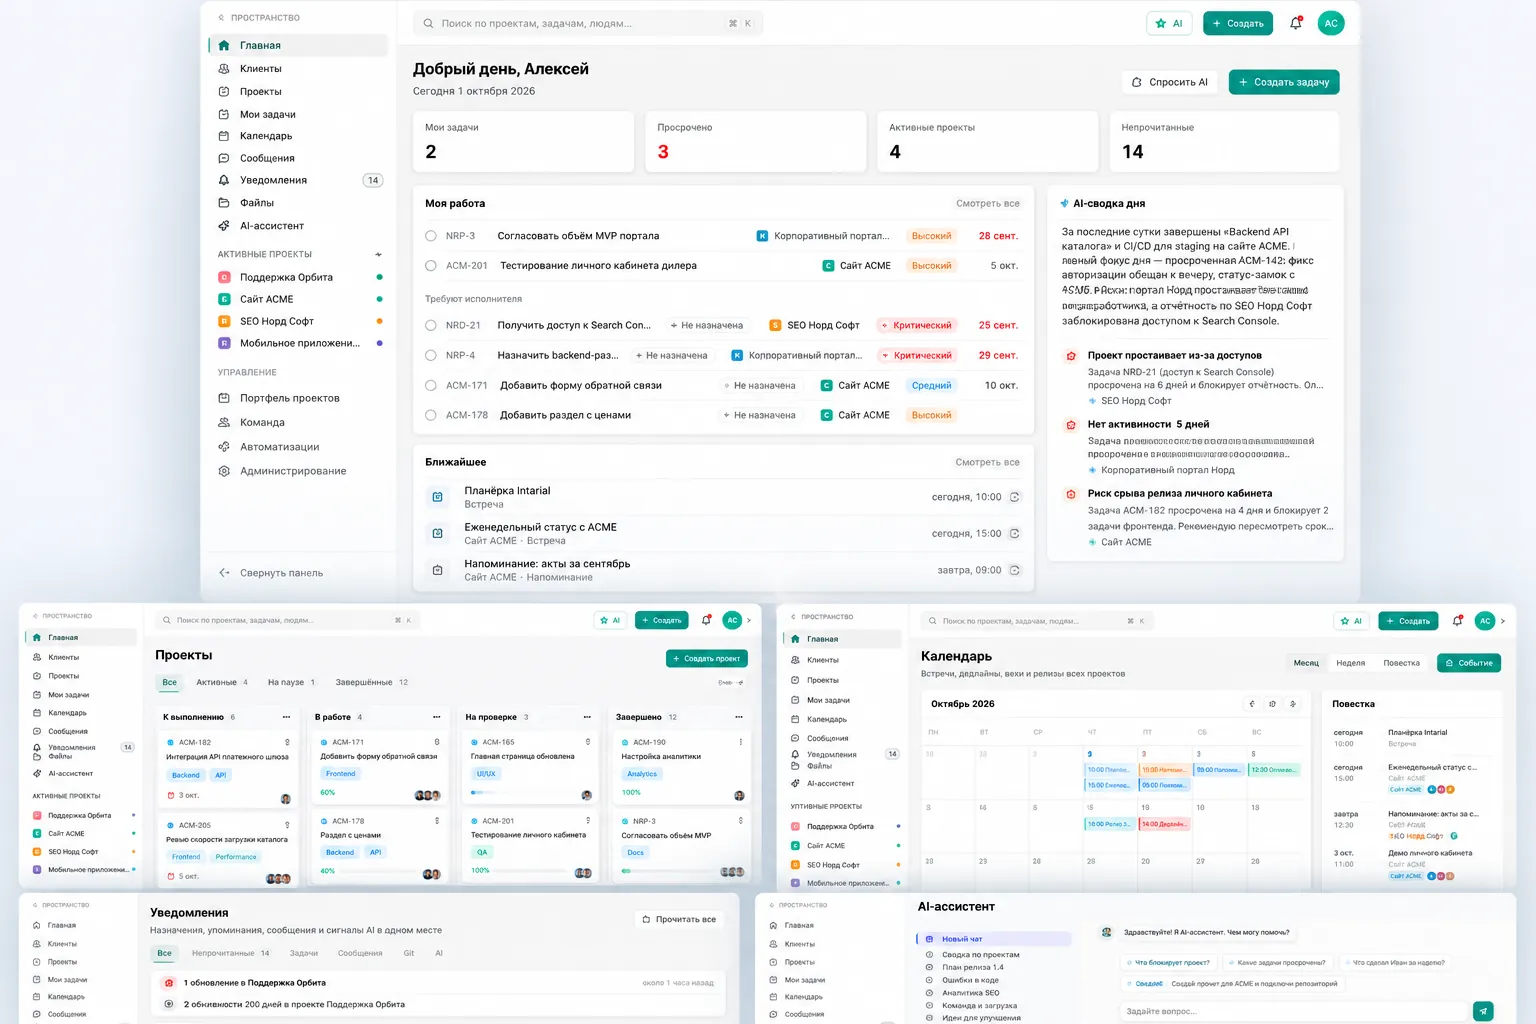Click the notification bell in the main dashboard header
The image size is (1536, 1024).
pyautogui.click(x=1296, y=23)
